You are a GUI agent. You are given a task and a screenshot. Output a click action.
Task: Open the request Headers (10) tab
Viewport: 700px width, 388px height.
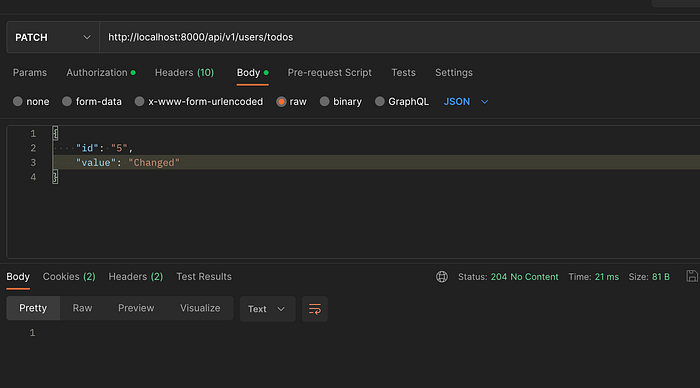[184, 73]
